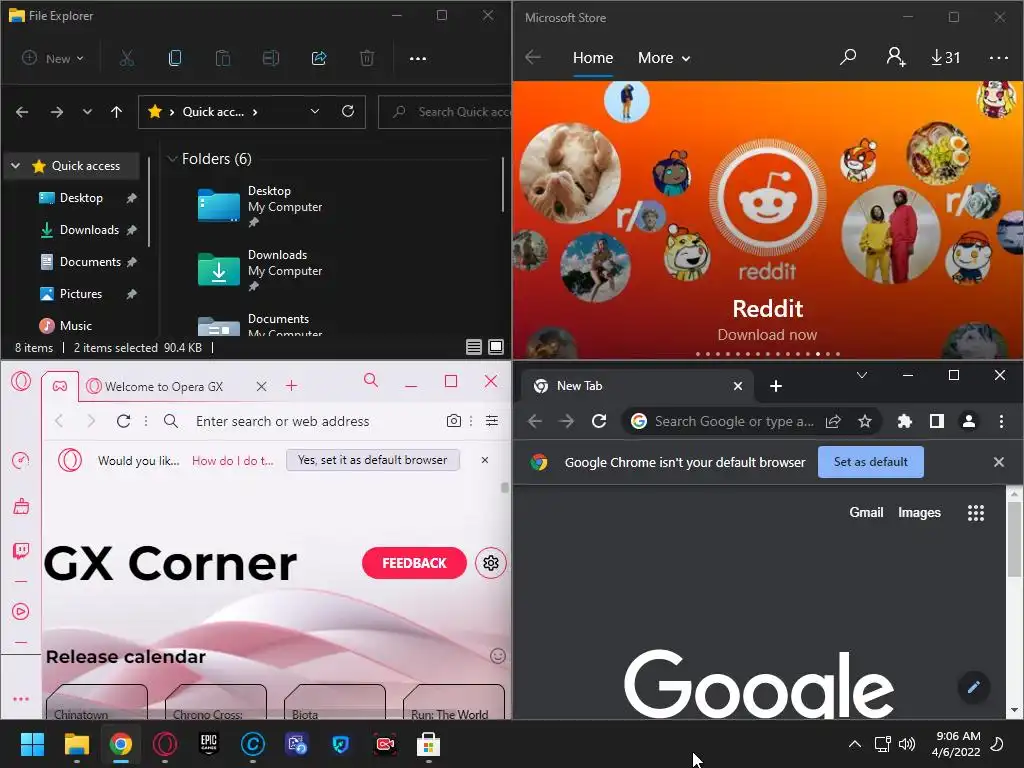The height and width of the screenshot is (768, 1024).
Task: Open Epic Games launcher from the taskbar
Action: 208,744
